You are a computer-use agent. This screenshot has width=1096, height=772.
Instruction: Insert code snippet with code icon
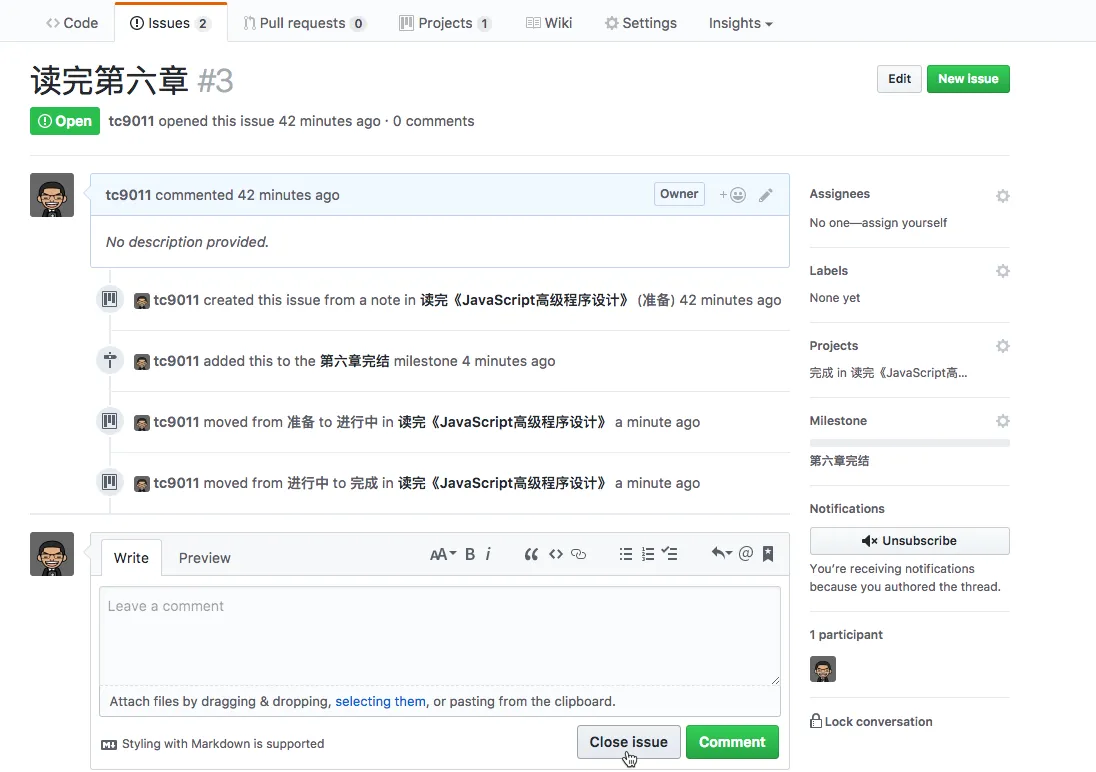pyautogui.click(x=555, y=554)
